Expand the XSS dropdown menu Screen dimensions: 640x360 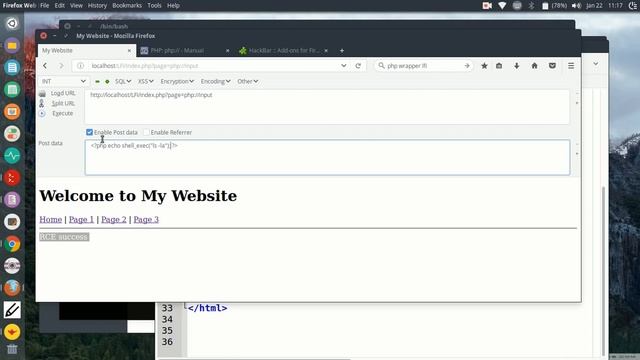click(x=145, y=81)
